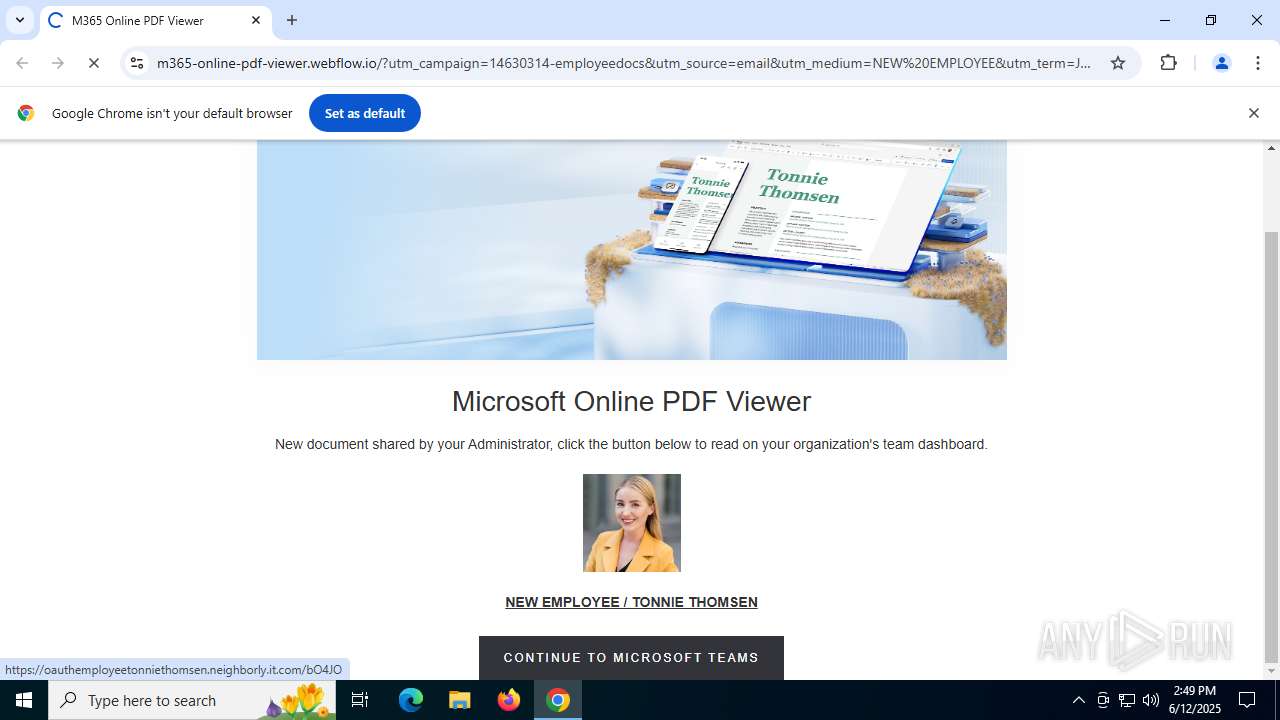The width and height of the screenshot is (1280, 720).
Task: Open the Windows notification center icon
Action: coord(1247,700)
